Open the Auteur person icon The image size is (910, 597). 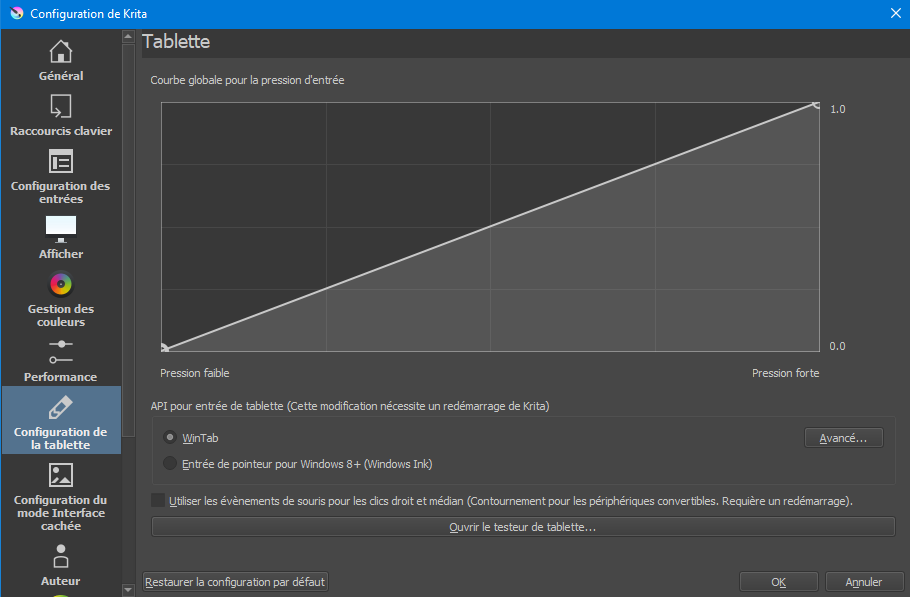(x=60, y=556)
